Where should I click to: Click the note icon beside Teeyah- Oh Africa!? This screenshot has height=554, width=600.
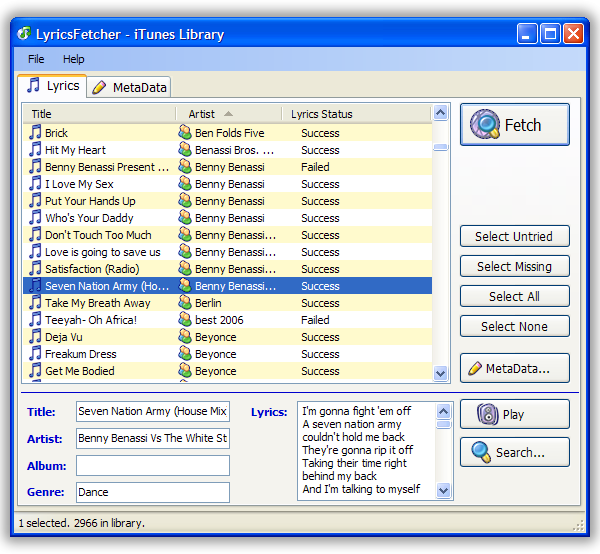pos(35,319)
